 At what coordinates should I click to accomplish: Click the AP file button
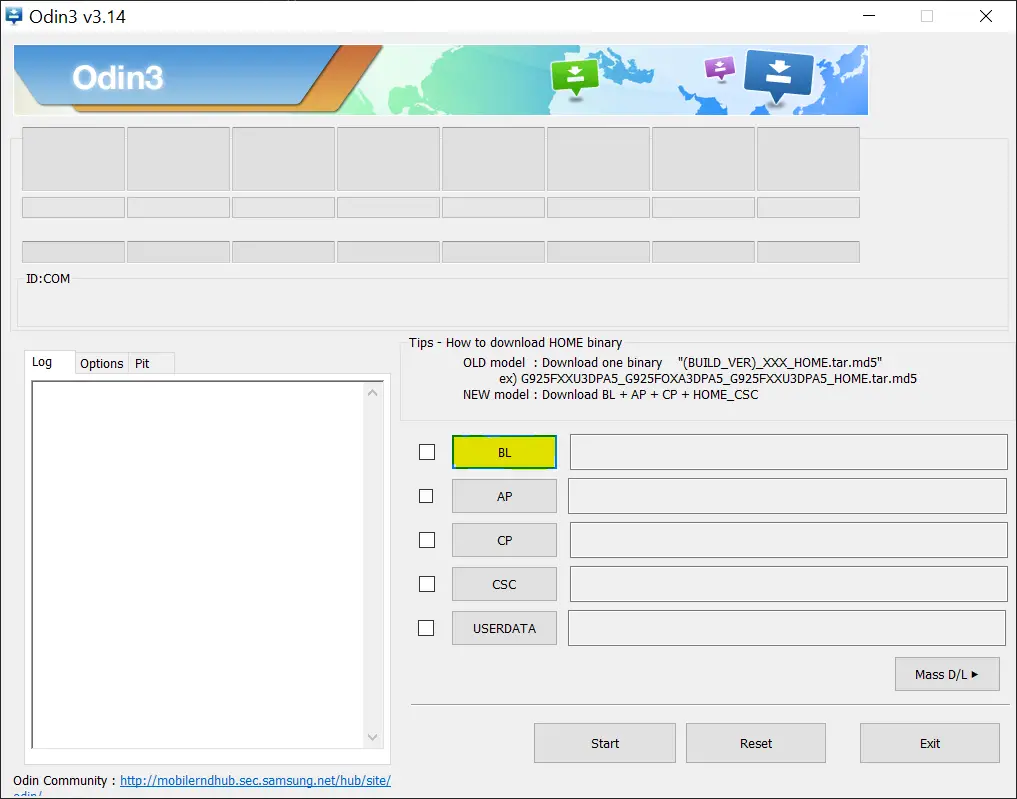(x=504, y=496)
